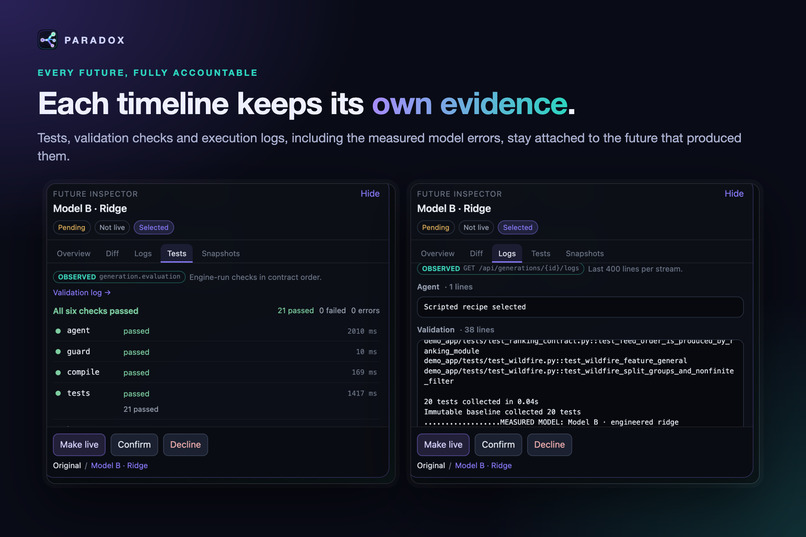Click Selected badge in right inspector
This screenshot has height=537, width=806.
click(518, 227)
